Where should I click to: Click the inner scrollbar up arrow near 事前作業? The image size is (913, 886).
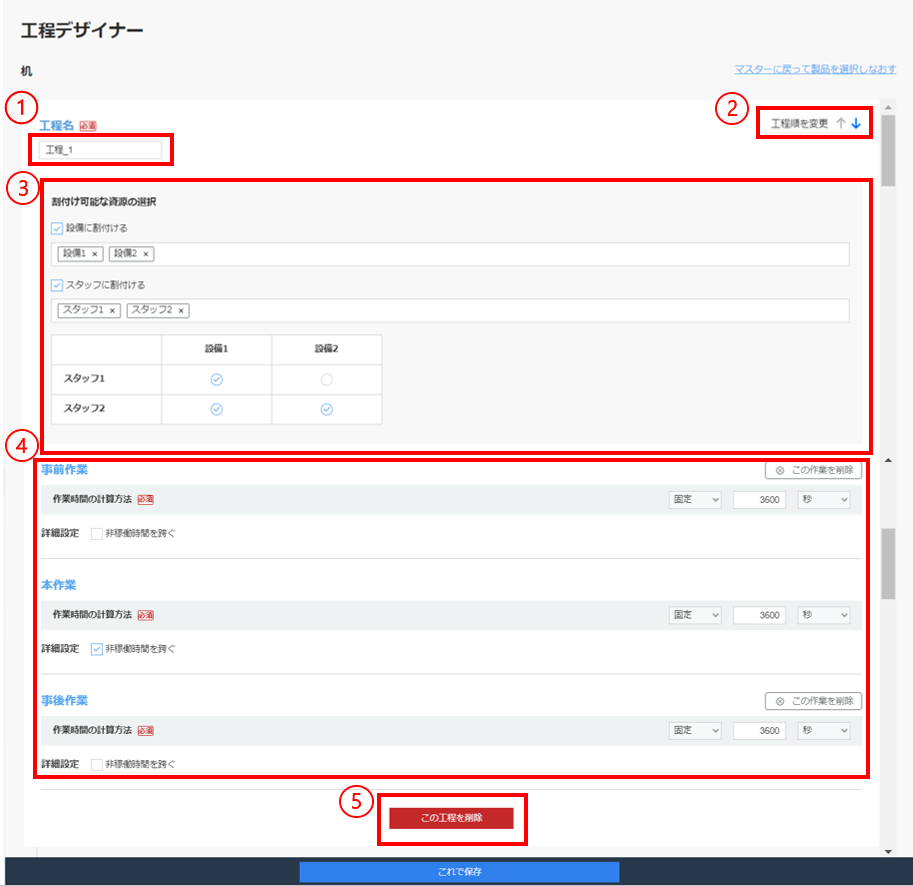click(x=888, y=460)
